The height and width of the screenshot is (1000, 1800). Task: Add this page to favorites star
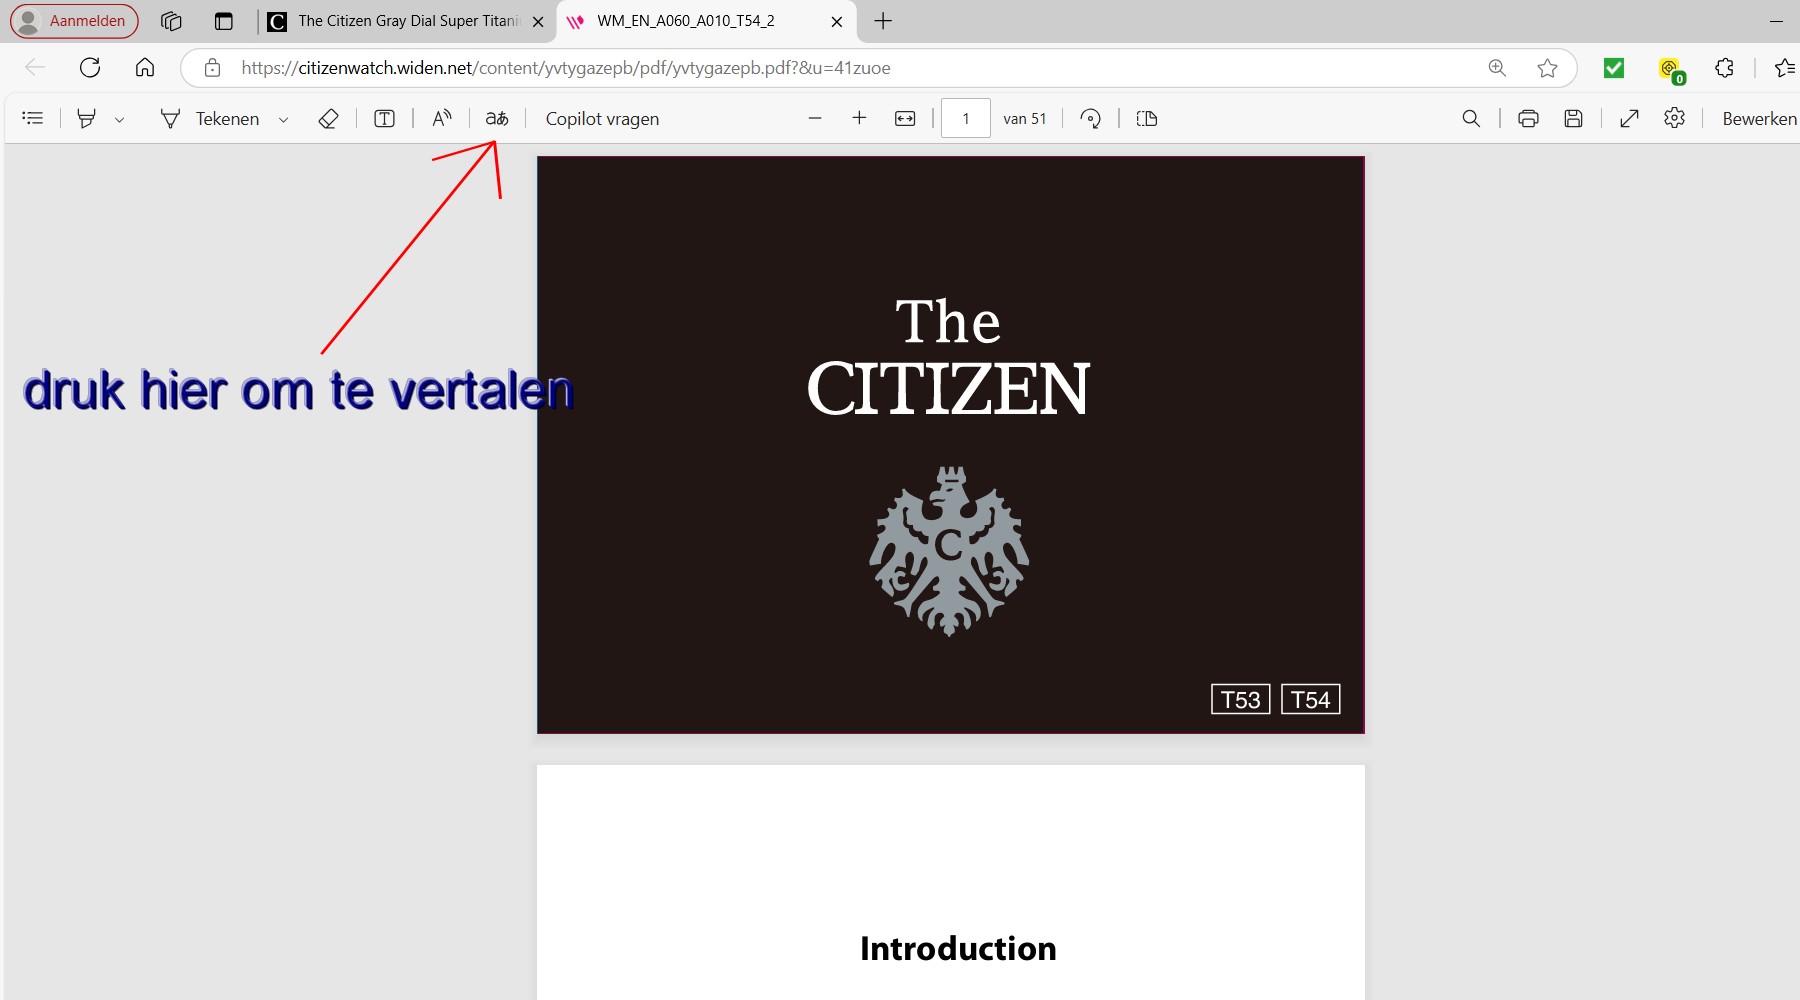pos(1547,68)
